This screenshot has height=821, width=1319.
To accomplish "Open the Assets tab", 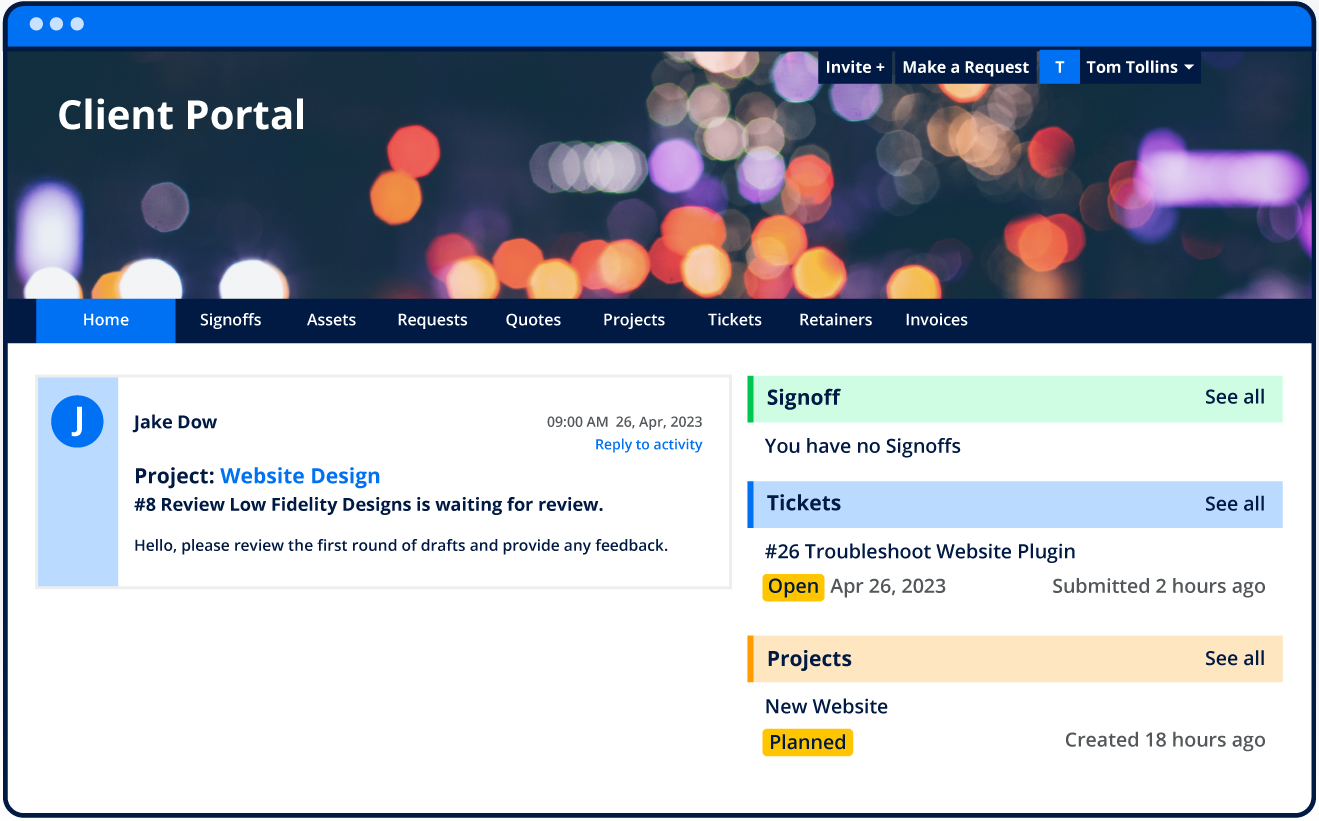I will pyautogui.click(x=331, y=320).
